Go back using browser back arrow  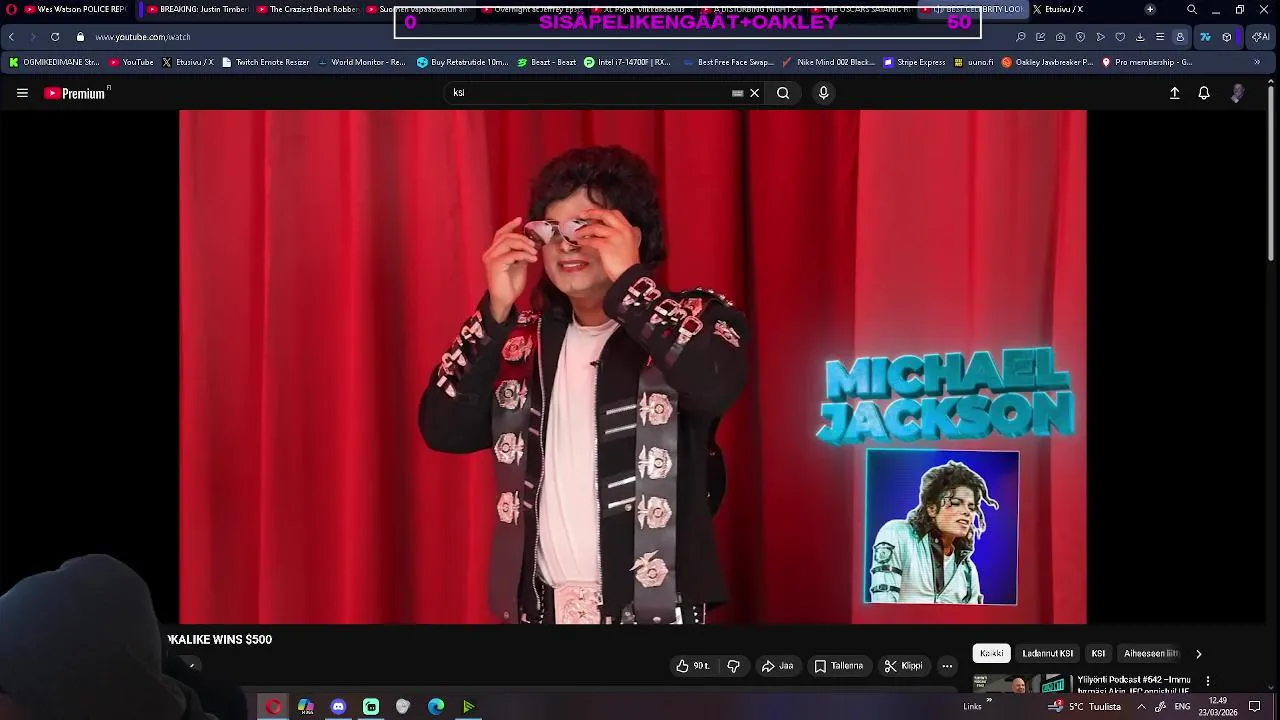[x=11, y=37]
